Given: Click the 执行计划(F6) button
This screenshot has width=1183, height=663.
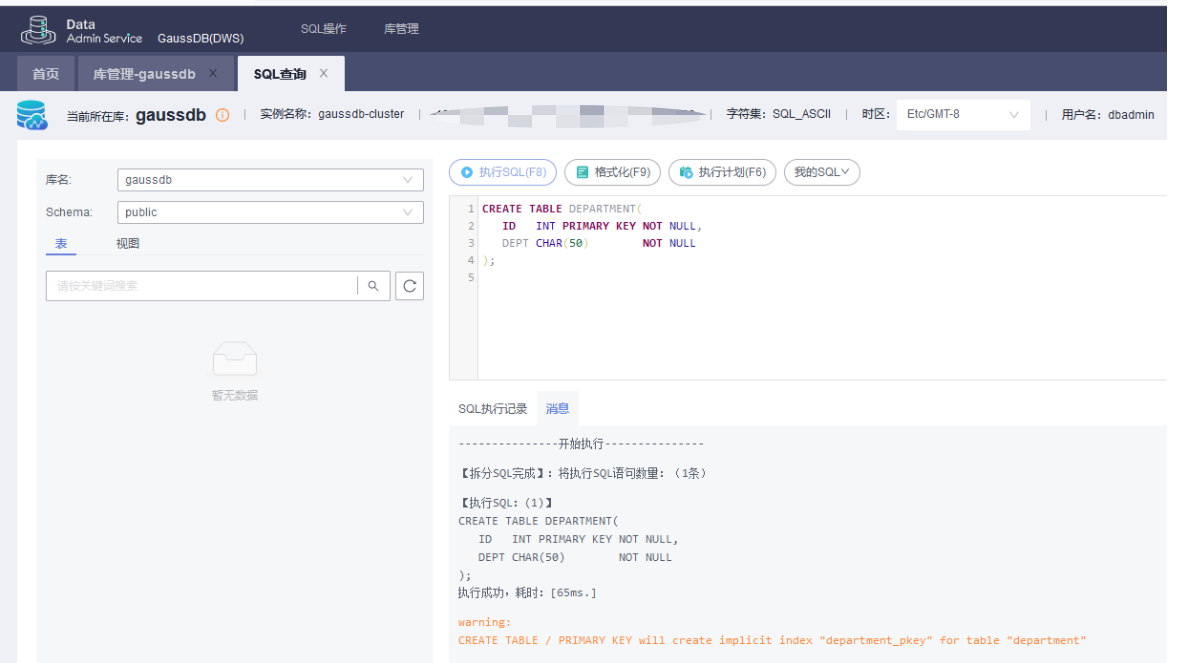Looking at the screenshot, I should [722, 172].
